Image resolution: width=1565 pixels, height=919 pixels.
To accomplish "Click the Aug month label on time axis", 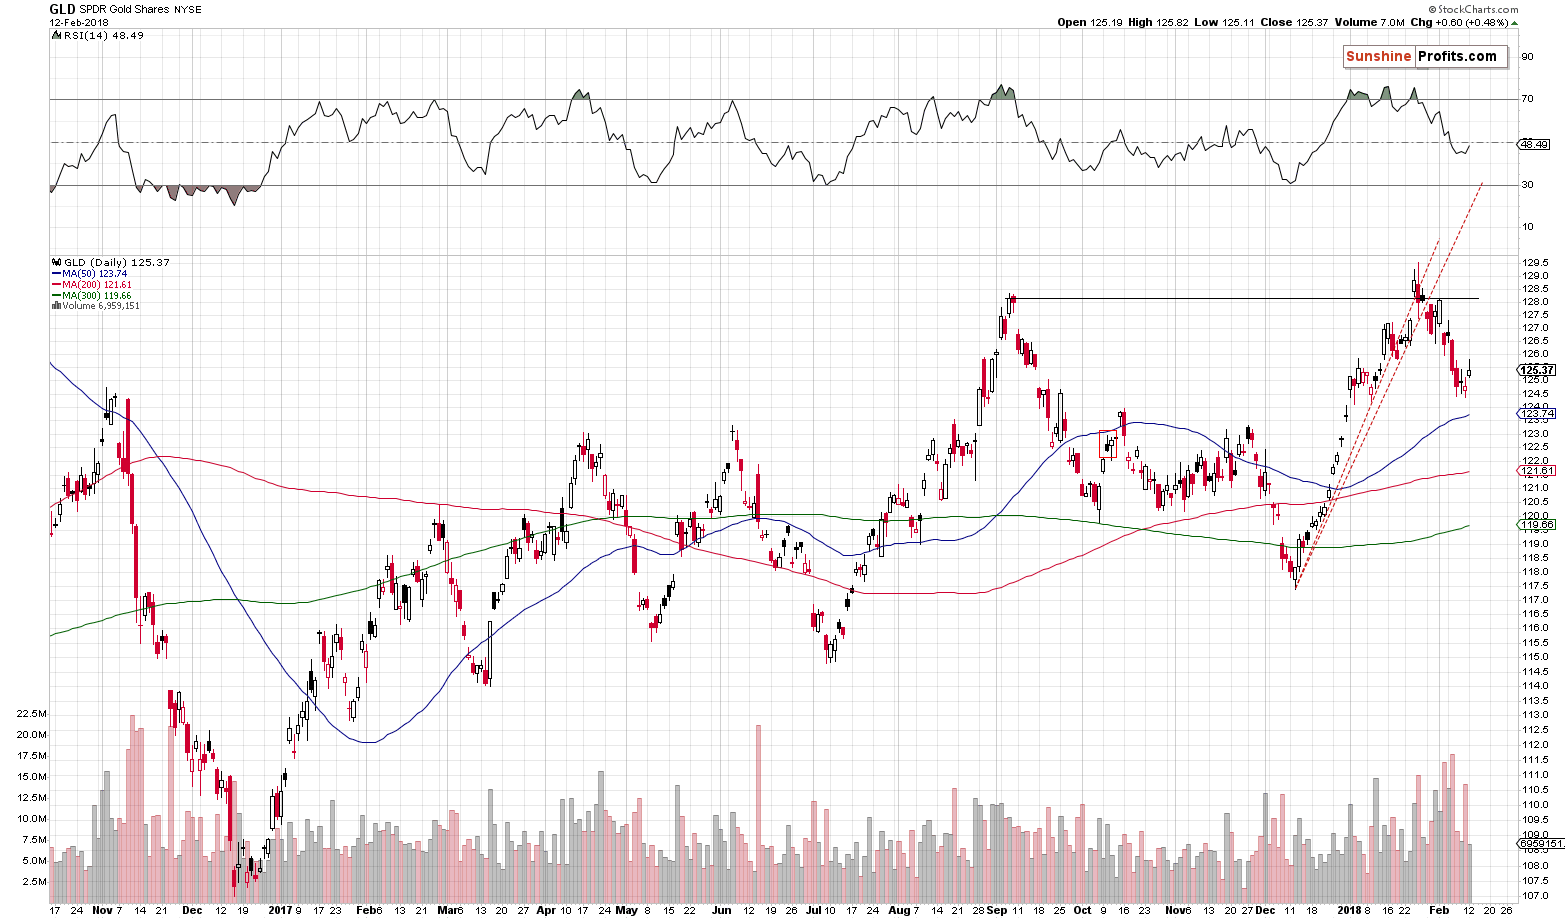I will pyautogui.click(x=899, y=911).
